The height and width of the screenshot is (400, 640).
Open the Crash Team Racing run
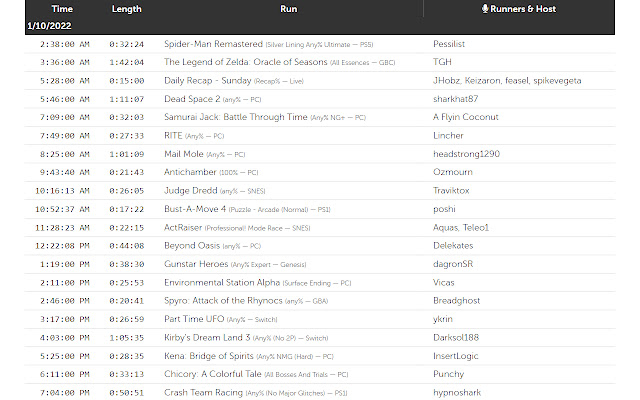tap(204, 392)
